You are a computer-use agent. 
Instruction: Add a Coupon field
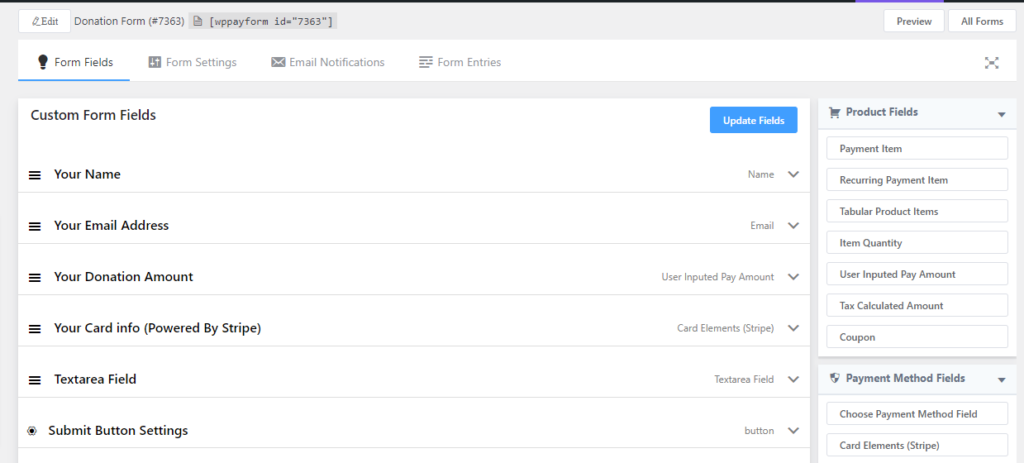point(917,337)
